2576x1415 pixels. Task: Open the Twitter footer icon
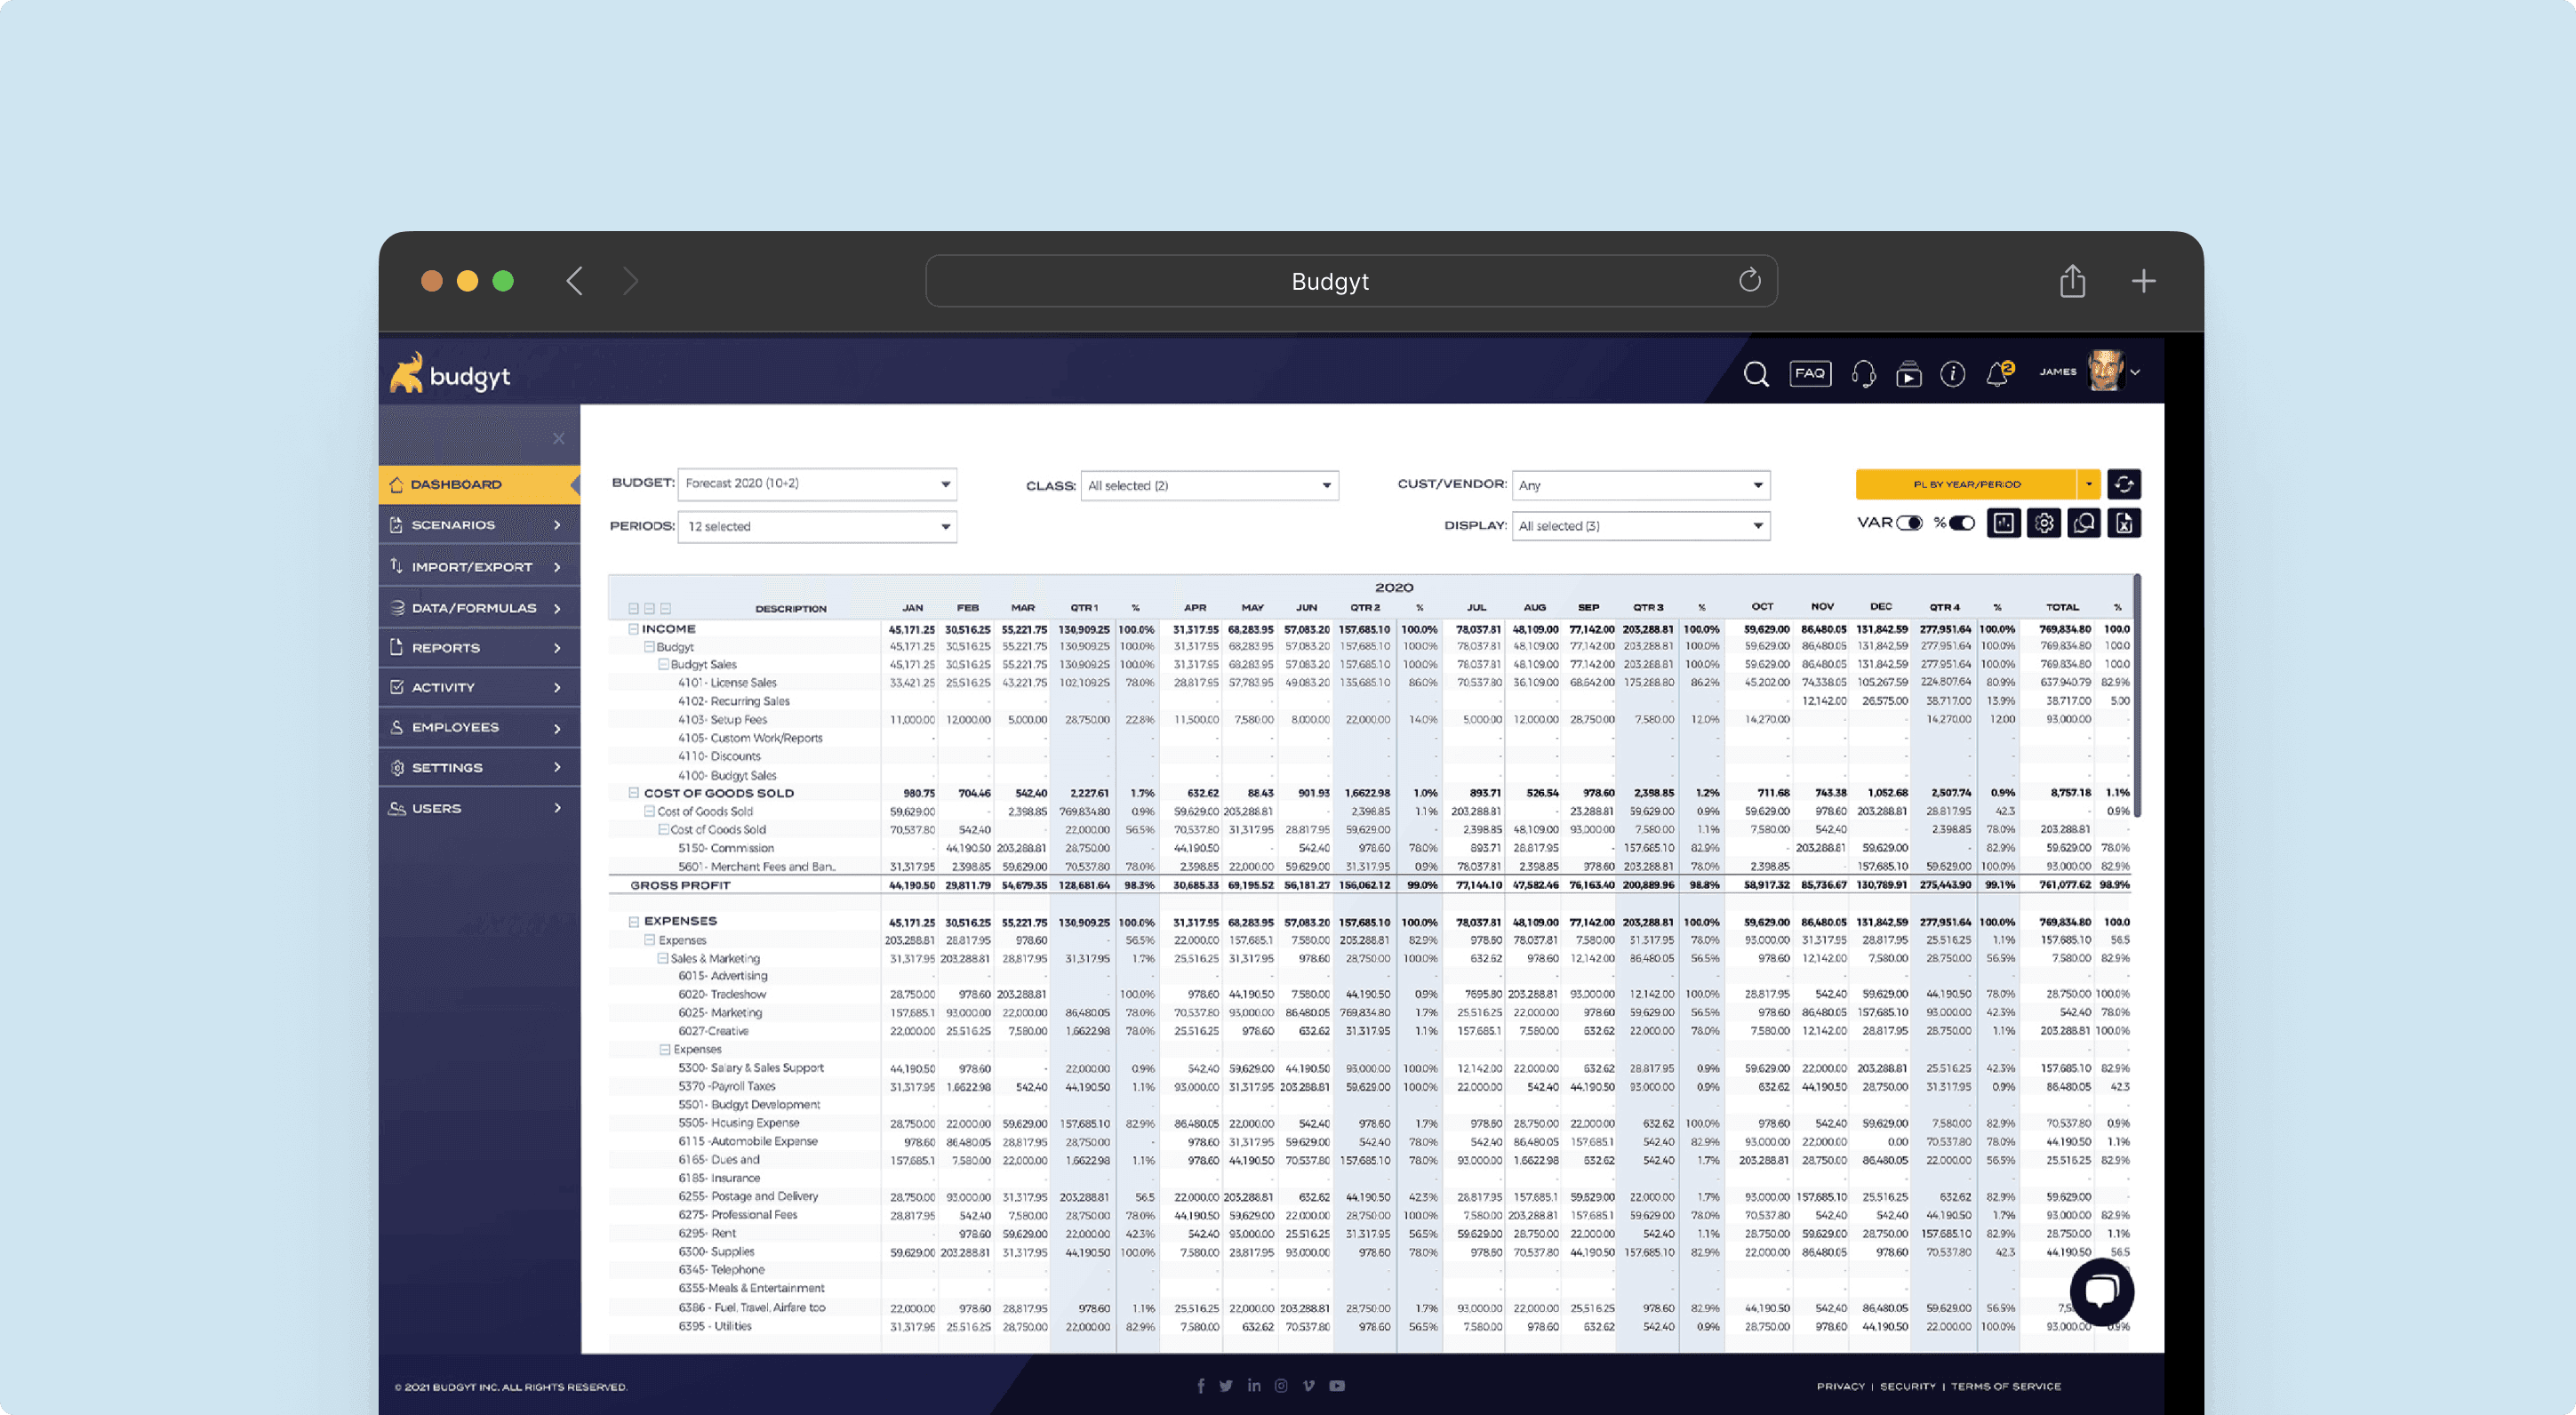coord(1226,1386)
